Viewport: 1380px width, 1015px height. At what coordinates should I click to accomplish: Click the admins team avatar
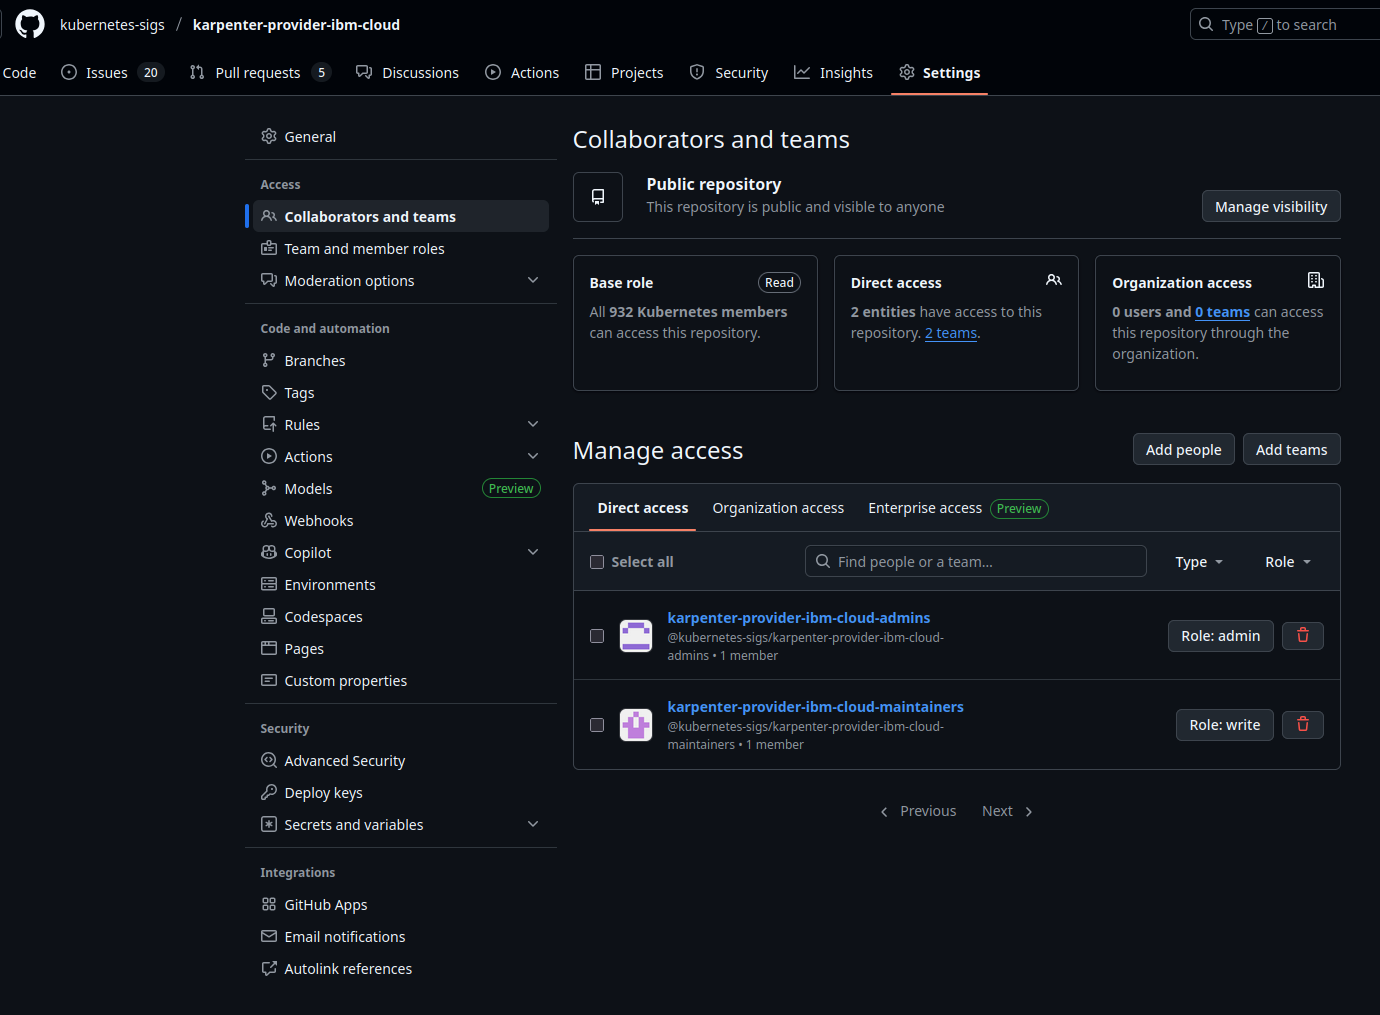[636, 636]
